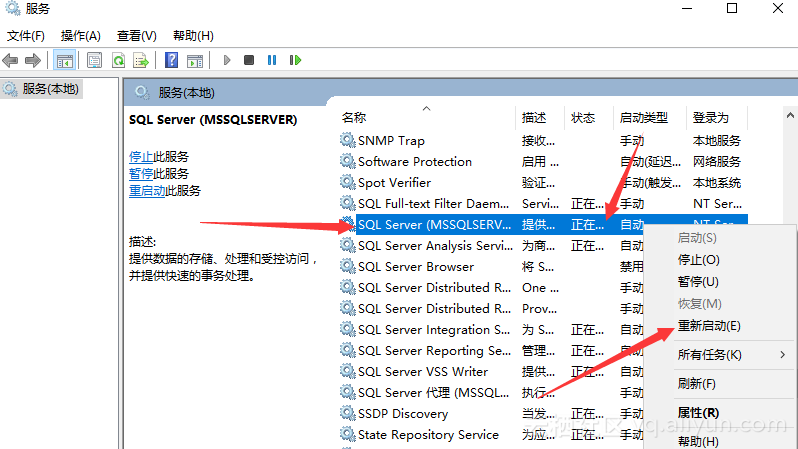Pause service using toolbar pause icon

coord(272,60)
